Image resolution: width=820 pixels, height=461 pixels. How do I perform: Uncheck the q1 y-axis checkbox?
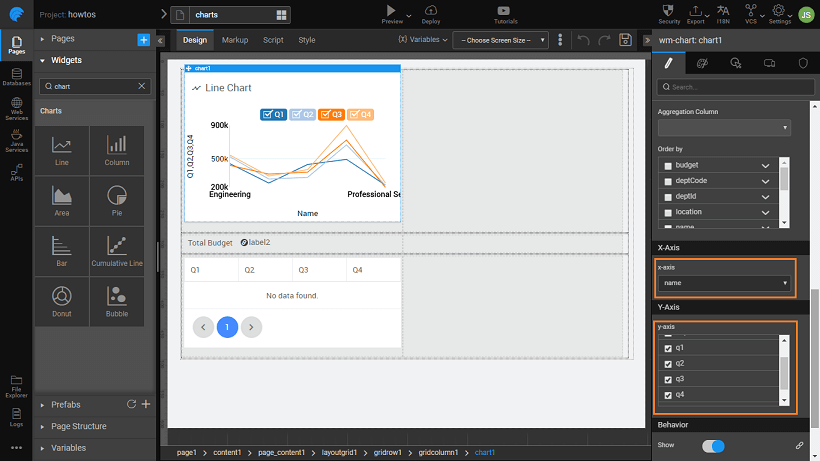point(668,348)
